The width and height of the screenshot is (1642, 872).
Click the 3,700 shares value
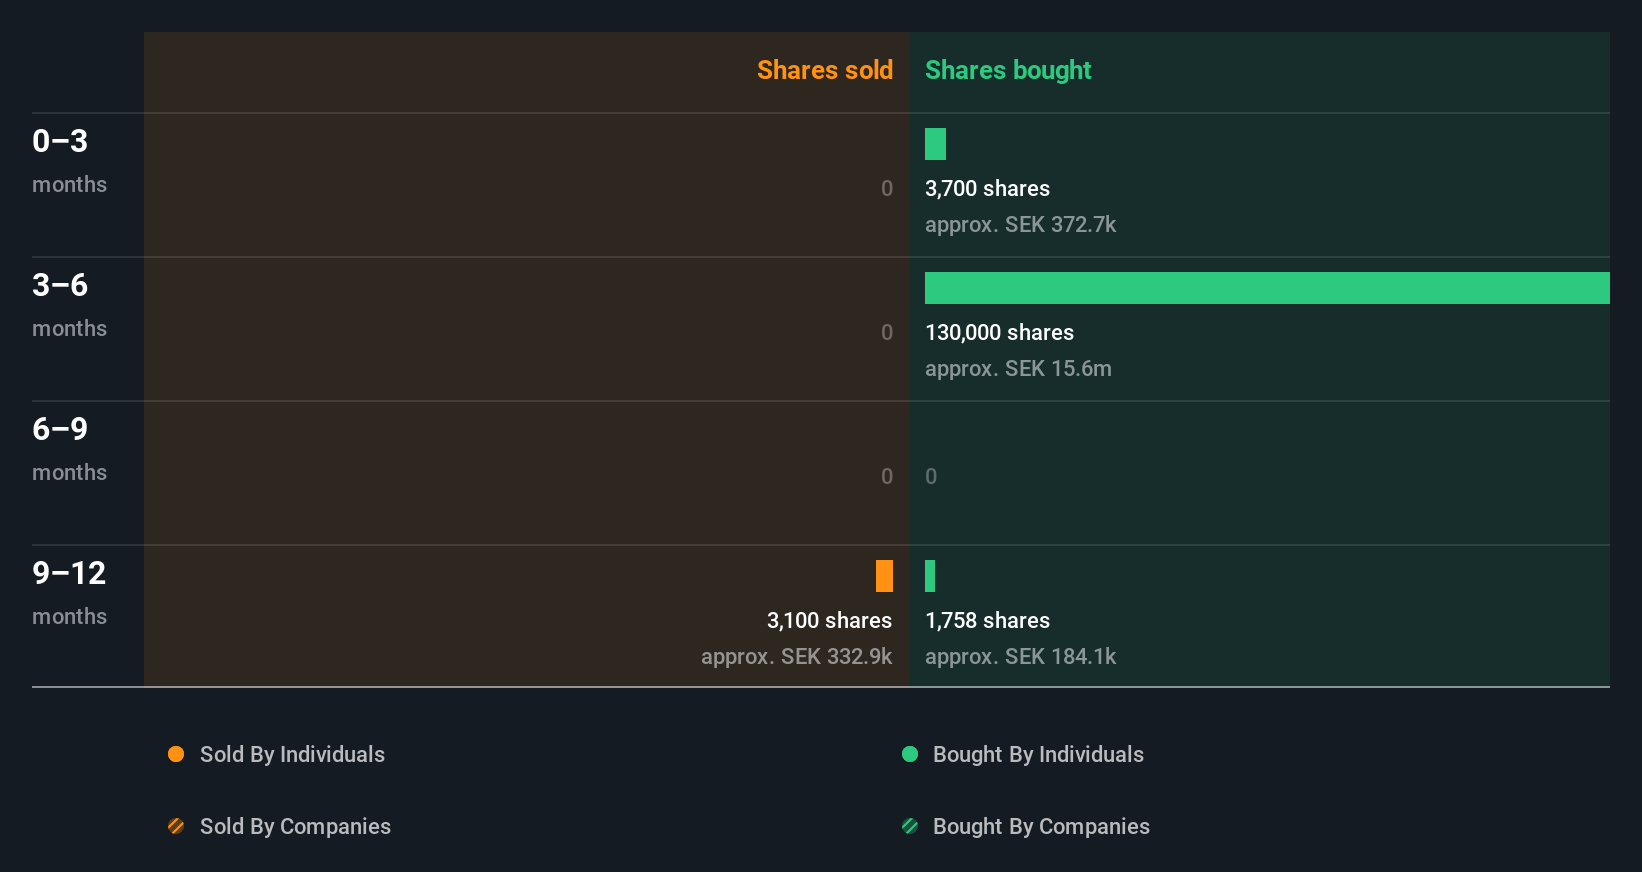click(x=987, y=189)
